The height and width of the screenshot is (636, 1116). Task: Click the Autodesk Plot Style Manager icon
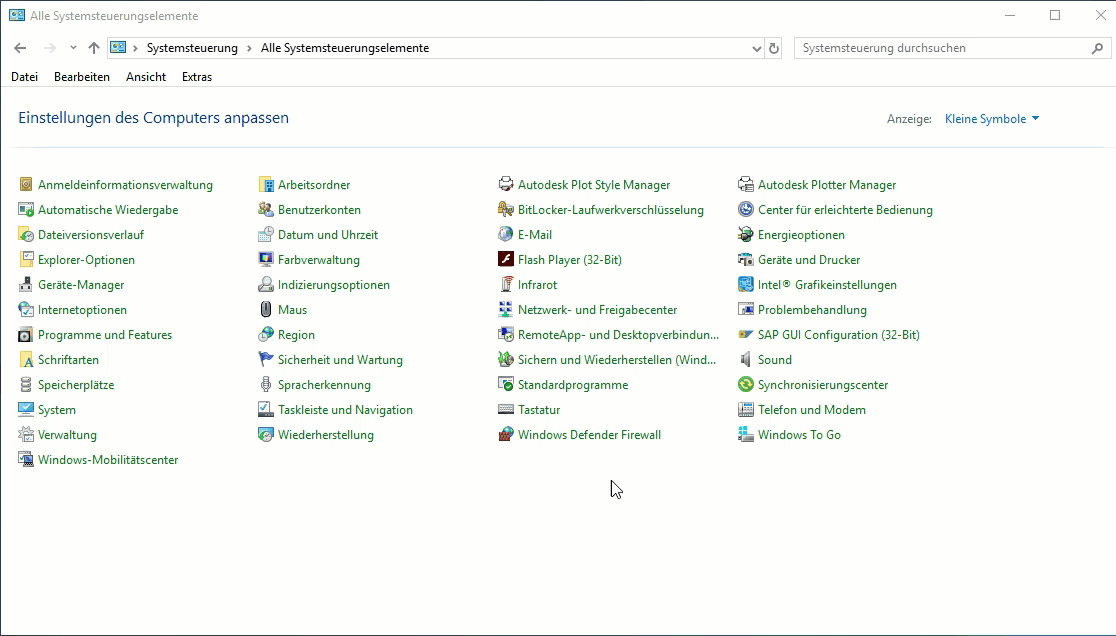pos(505,185)
